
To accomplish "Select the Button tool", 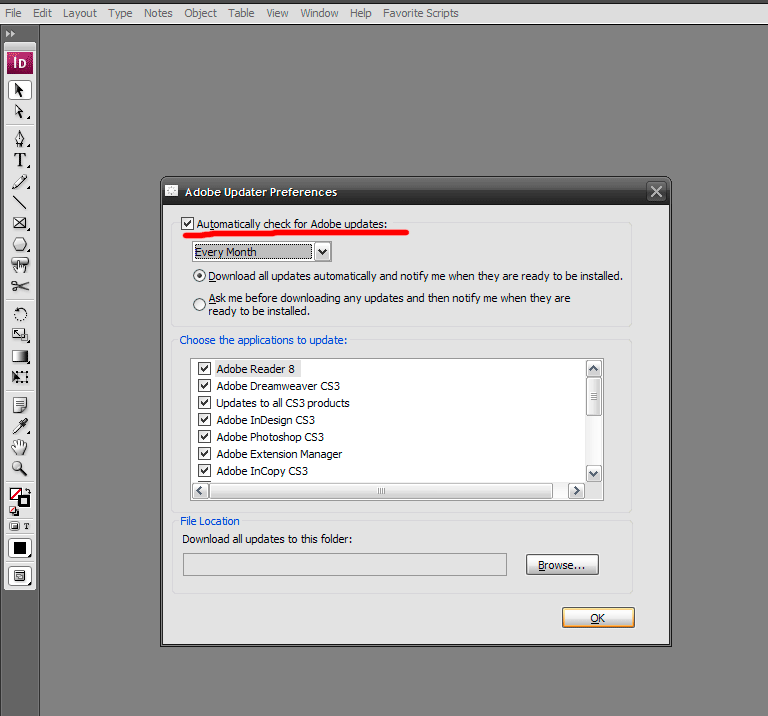I will [20, 265].
